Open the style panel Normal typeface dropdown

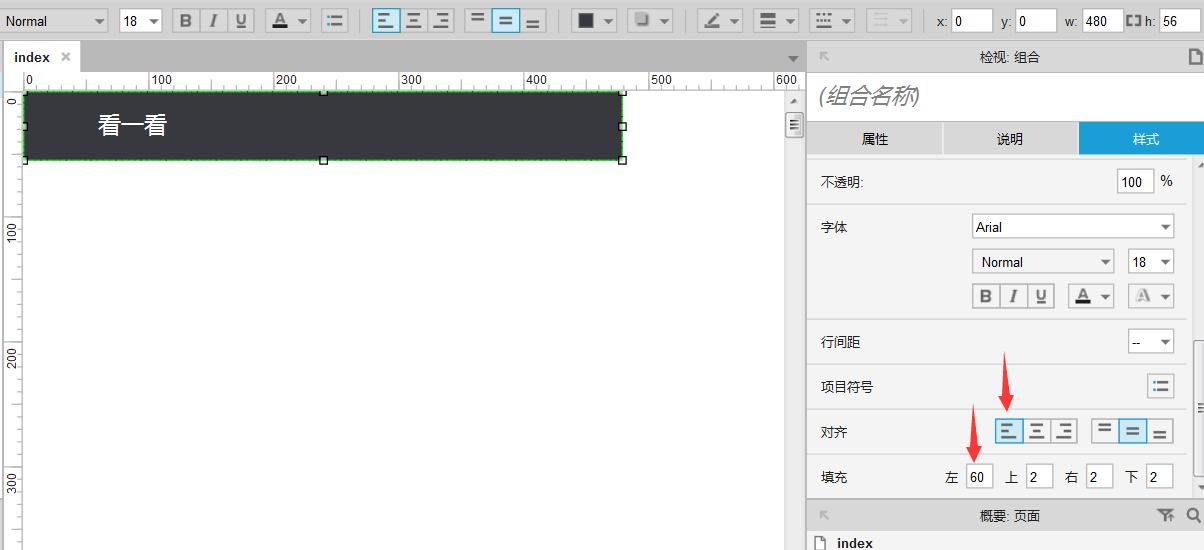[1043, 262]
